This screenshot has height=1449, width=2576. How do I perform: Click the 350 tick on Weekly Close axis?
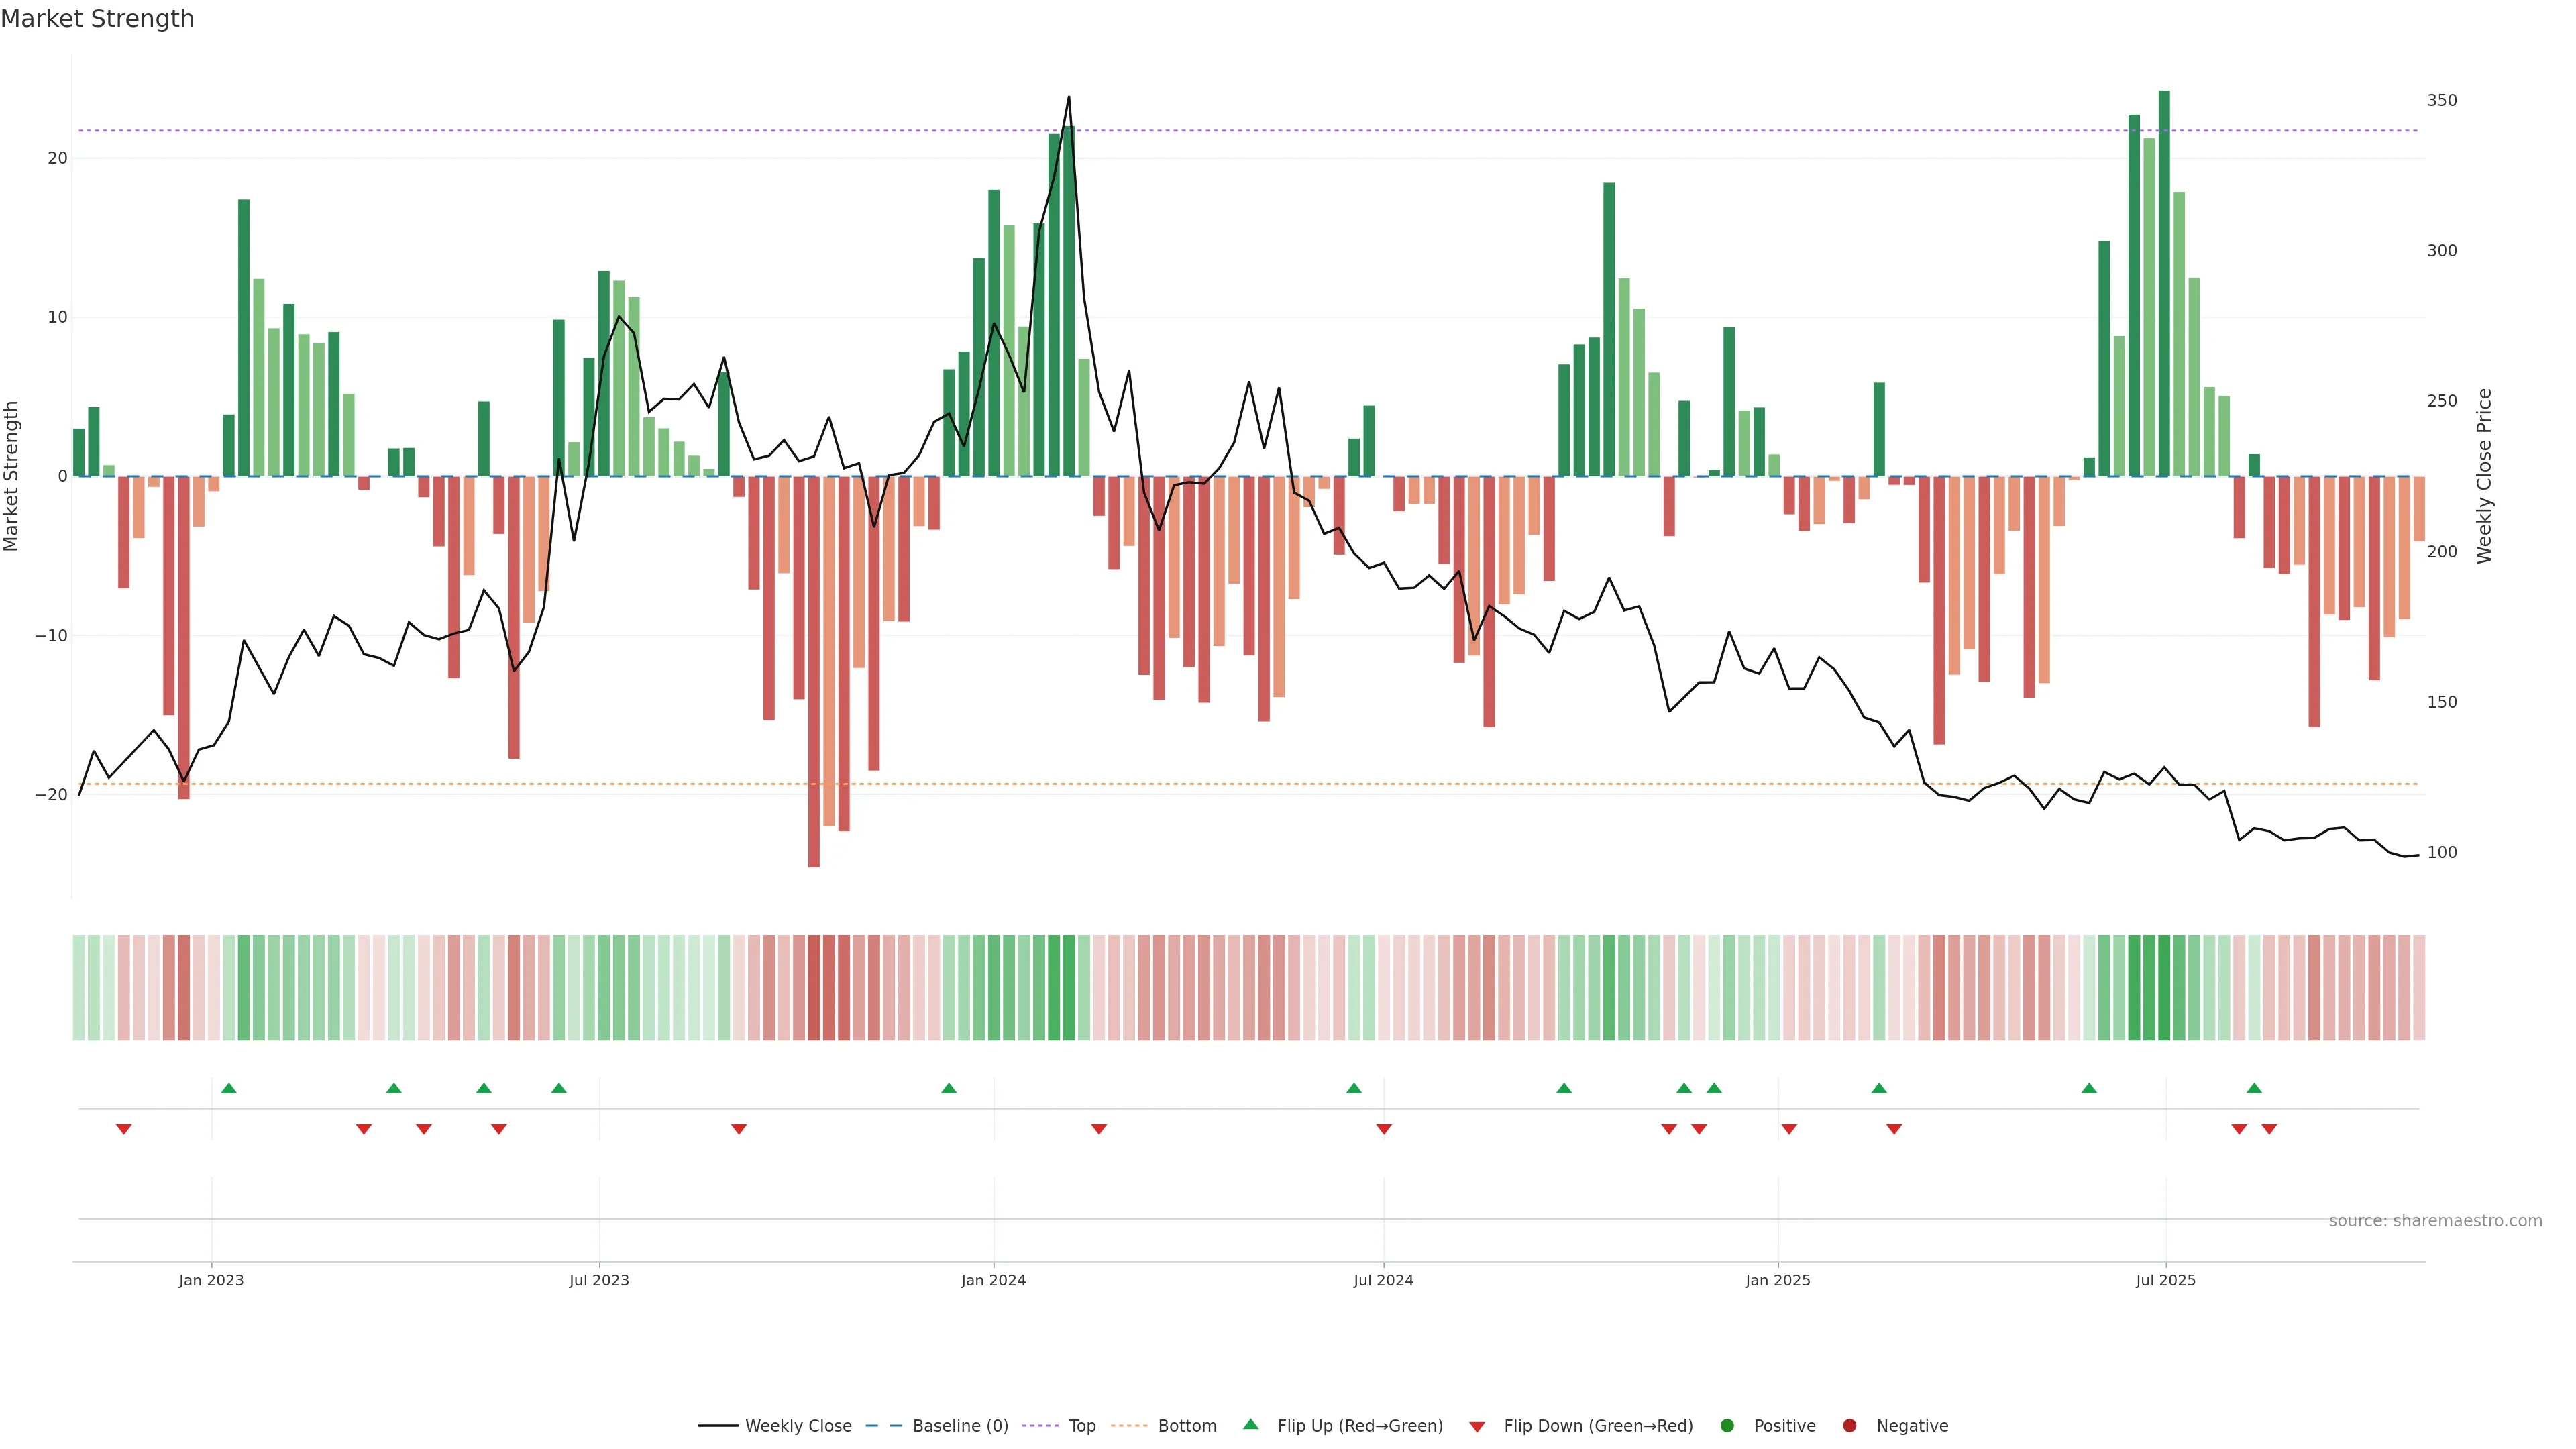click(x=2441, y=100)
